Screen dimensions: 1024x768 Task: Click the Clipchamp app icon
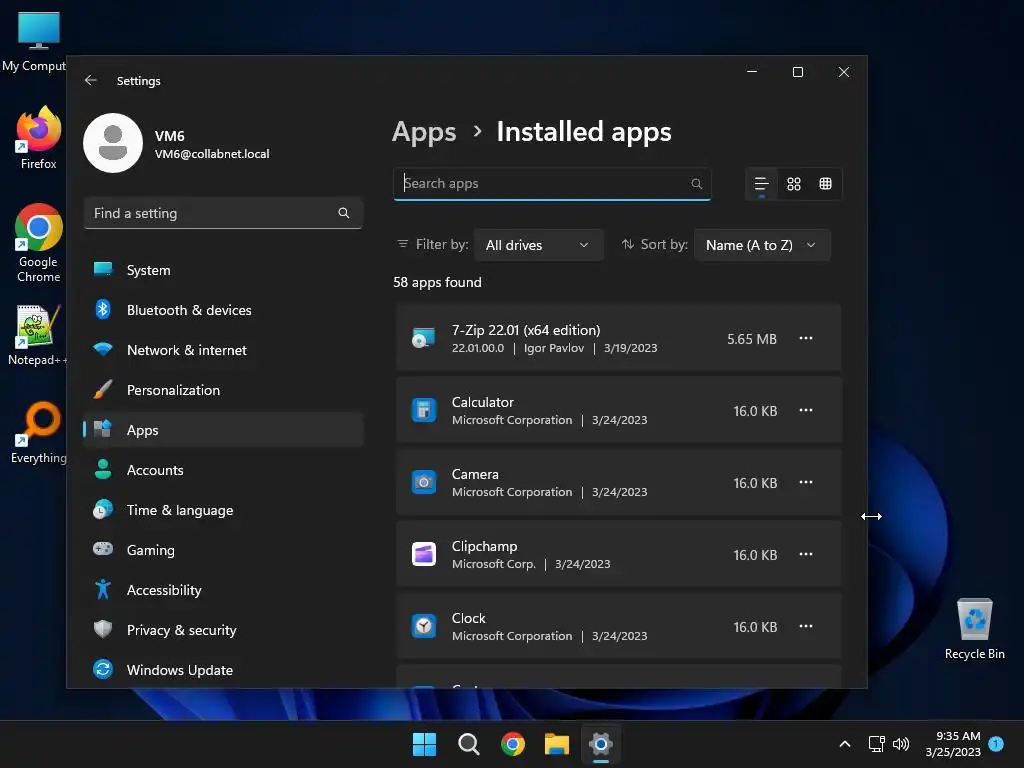click(423, 554)
